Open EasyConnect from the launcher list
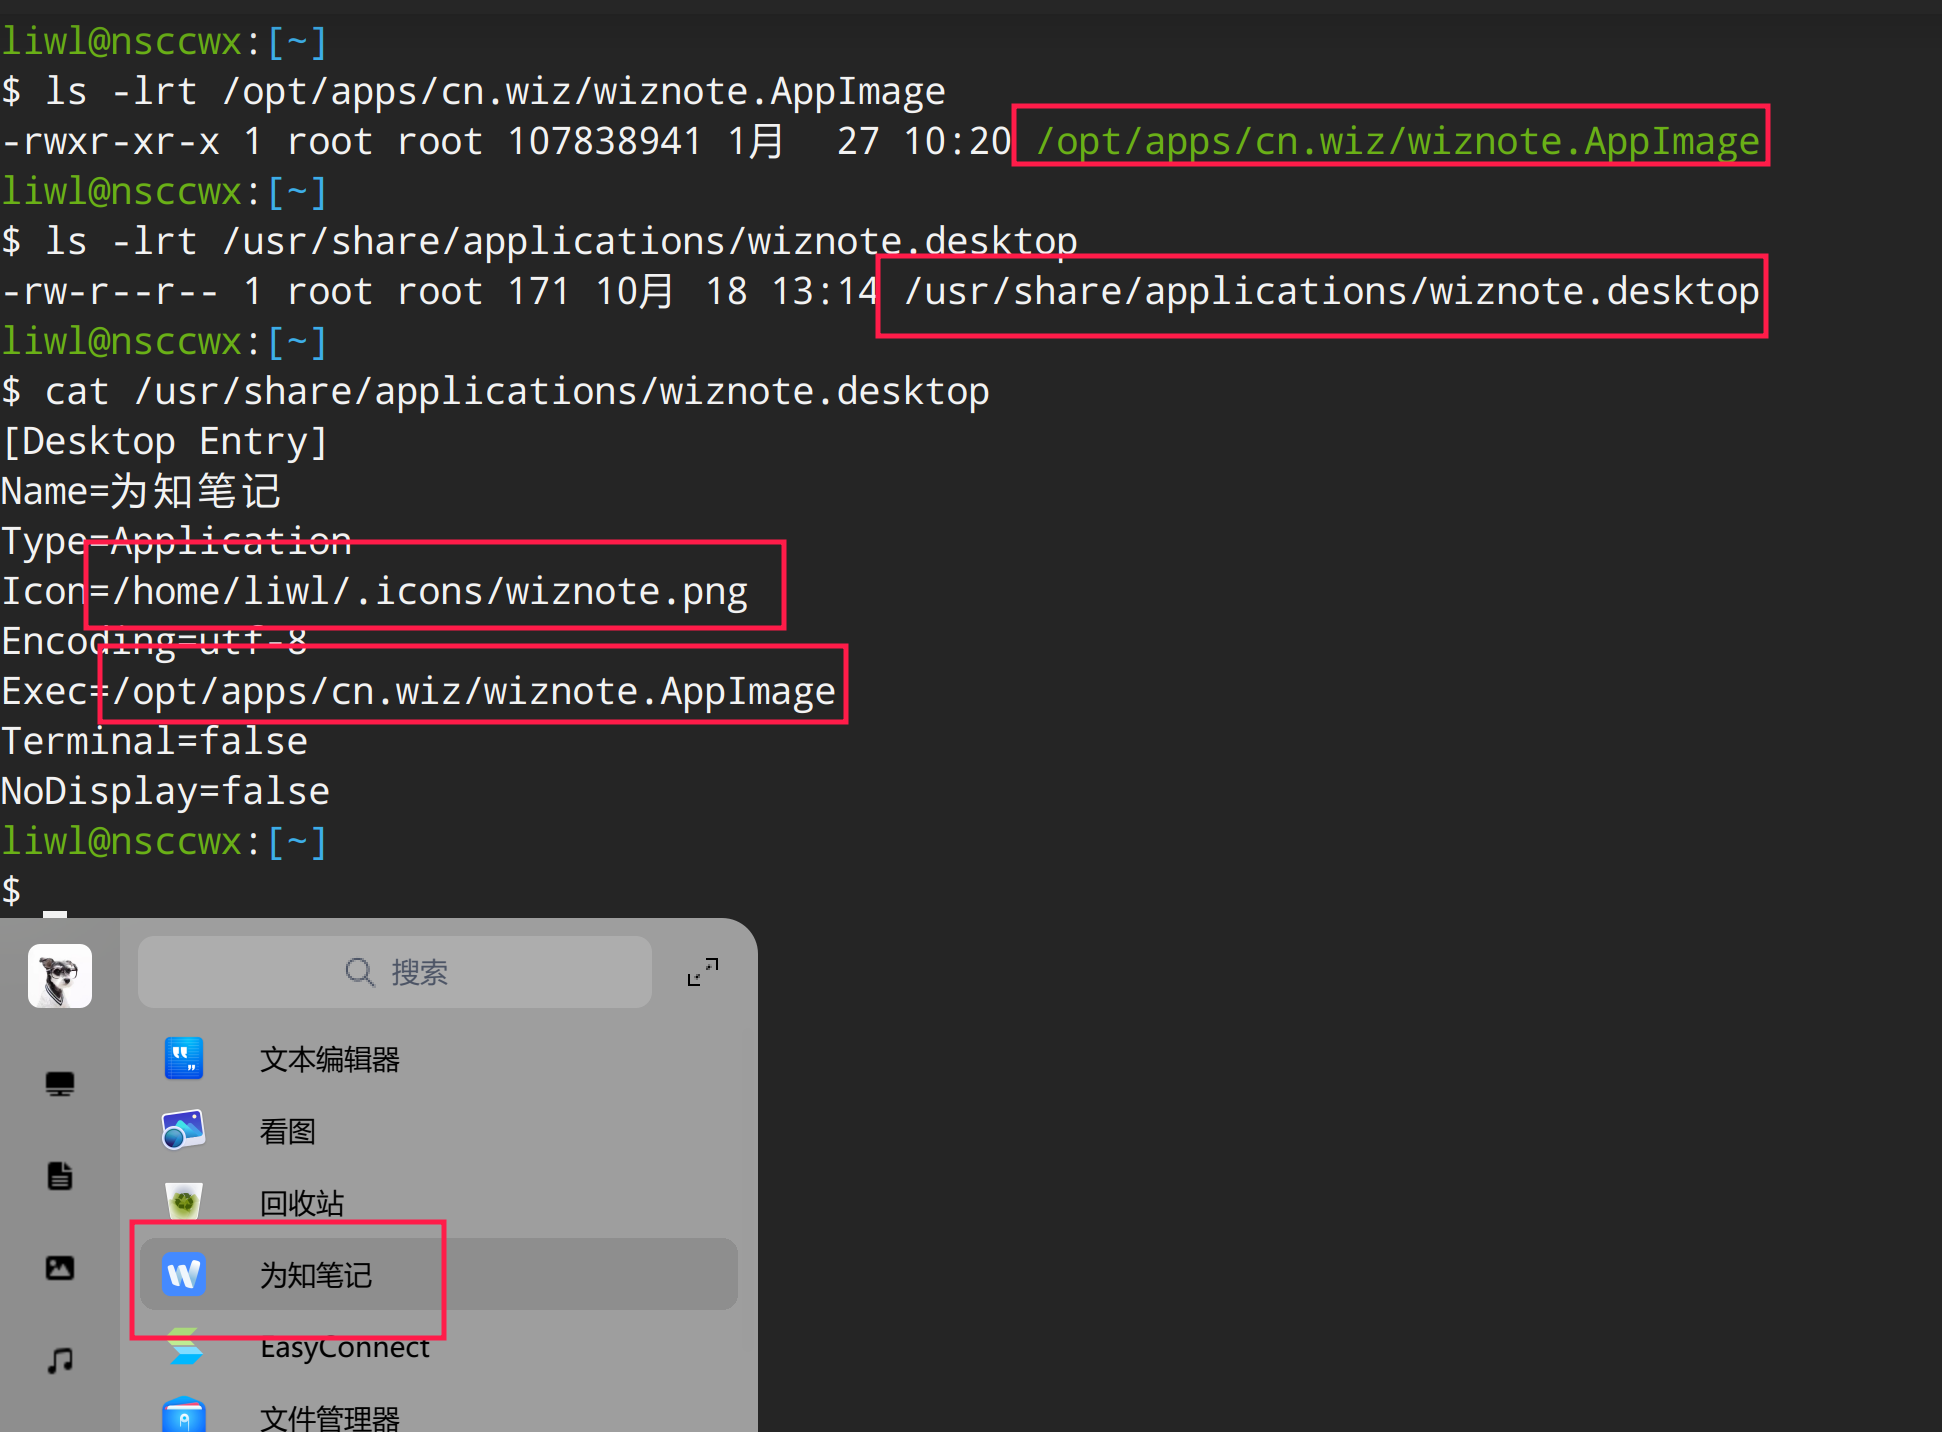 click(x=344, y=1348)
